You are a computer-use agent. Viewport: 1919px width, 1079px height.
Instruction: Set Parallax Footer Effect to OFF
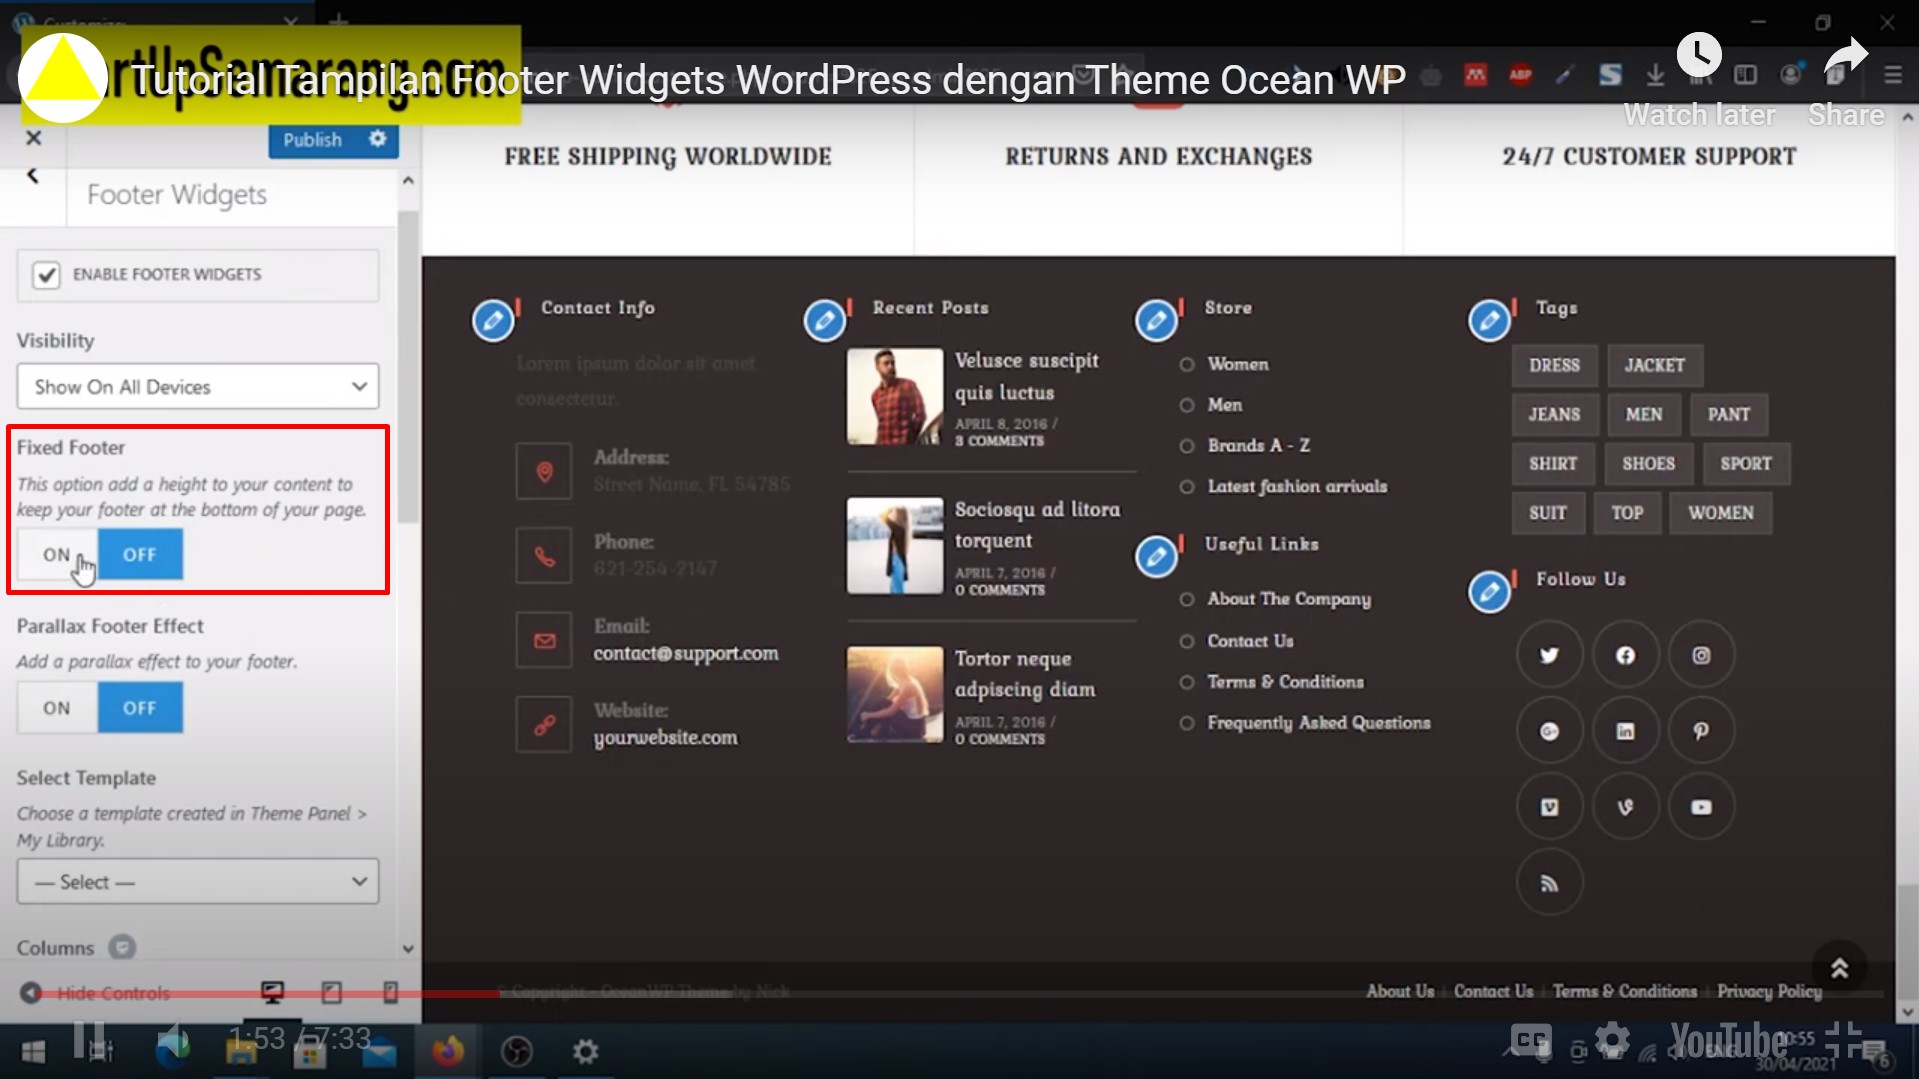point(140,708)
